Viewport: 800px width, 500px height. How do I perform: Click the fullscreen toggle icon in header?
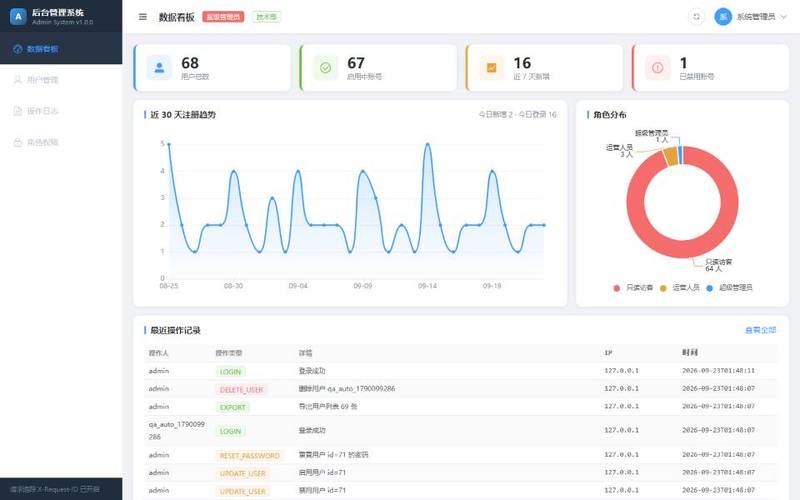(x=696, y=17)
